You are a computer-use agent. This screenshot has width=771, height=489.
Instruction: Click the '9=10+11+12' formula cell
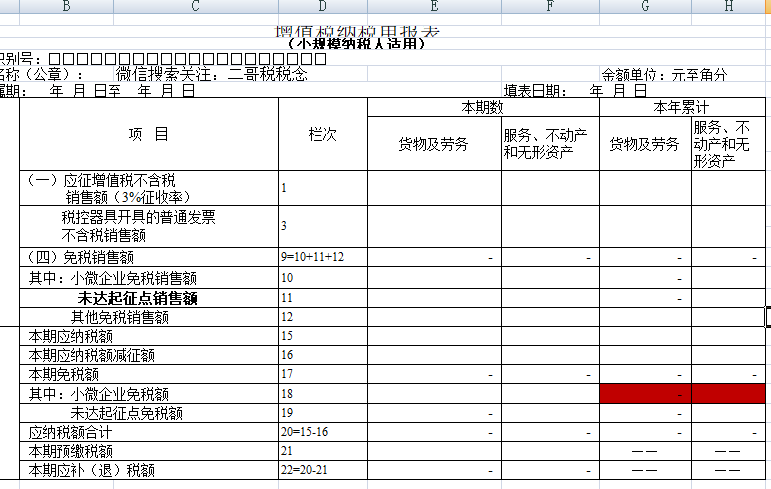(323, 257)
